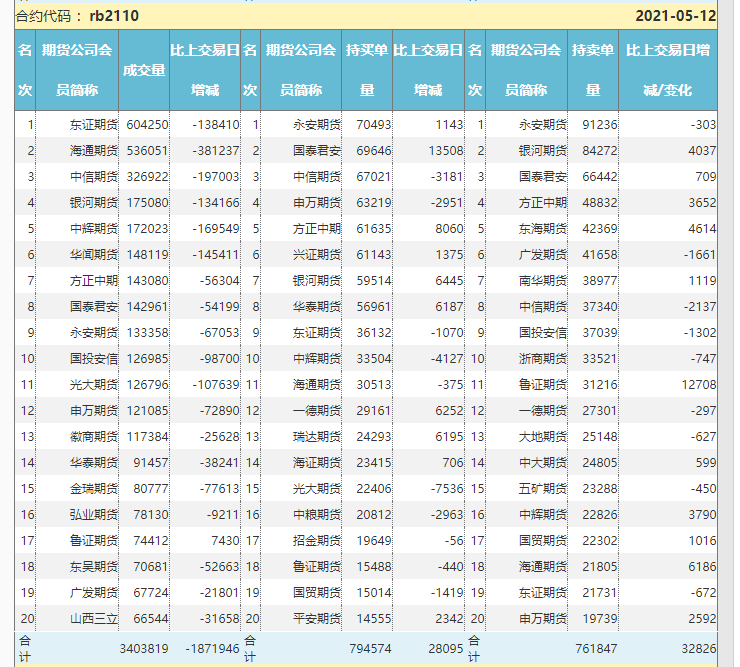Select trading volume value 326922

(x=147, y=177)
